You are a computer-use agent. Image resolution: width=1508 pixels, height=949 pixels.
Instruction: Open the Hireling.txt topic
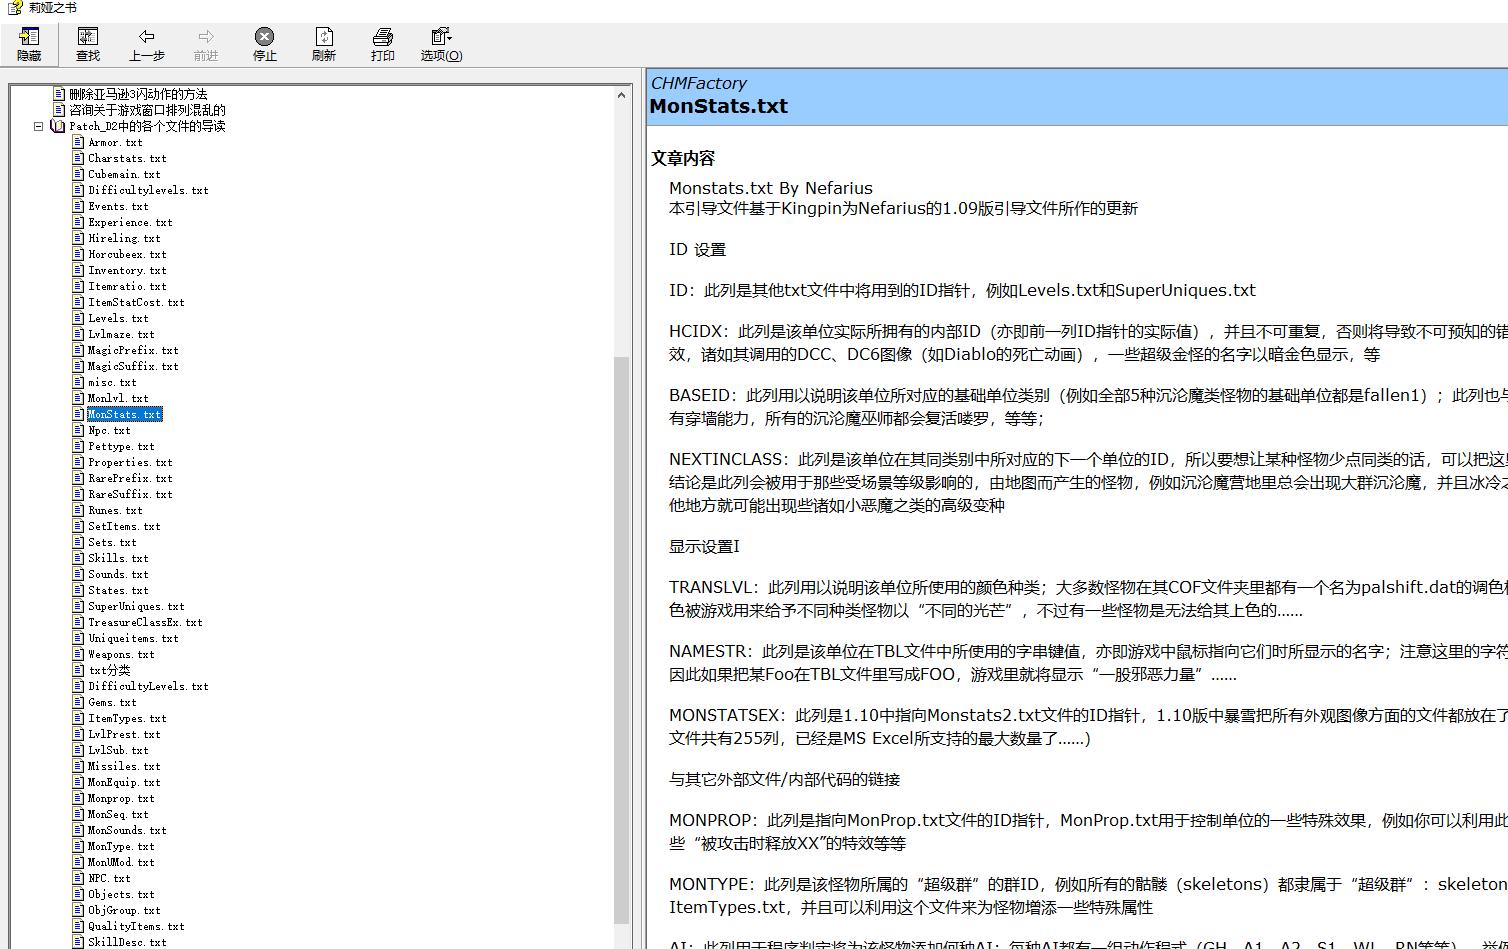coord(124,238)
